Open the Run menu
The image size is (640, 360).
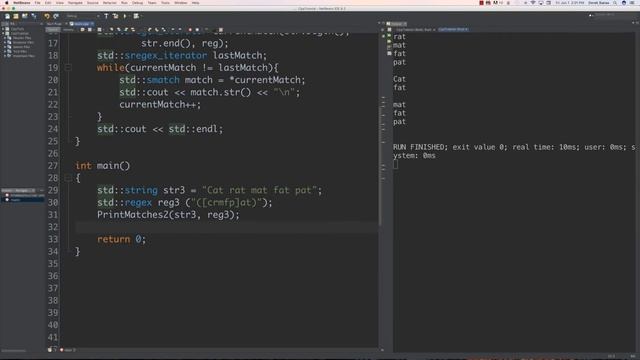click(124, 3)
